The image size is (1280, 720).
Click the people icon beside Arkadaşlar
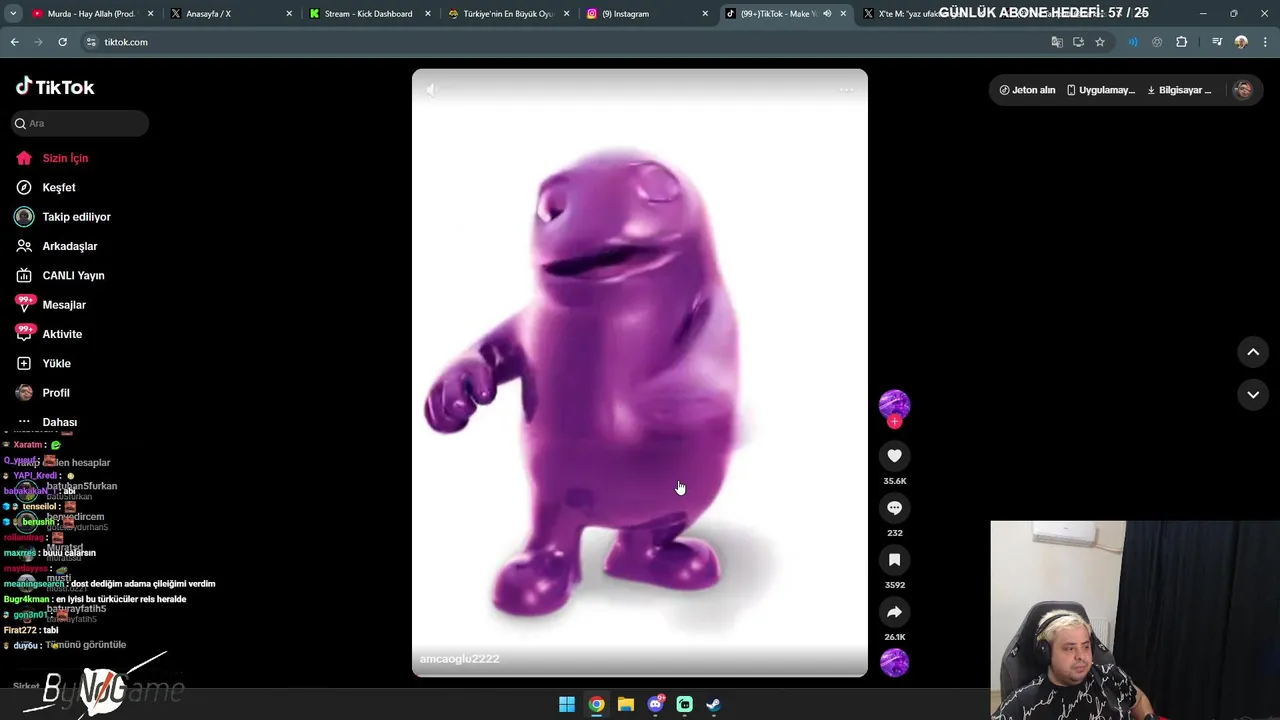click(24, 246)
